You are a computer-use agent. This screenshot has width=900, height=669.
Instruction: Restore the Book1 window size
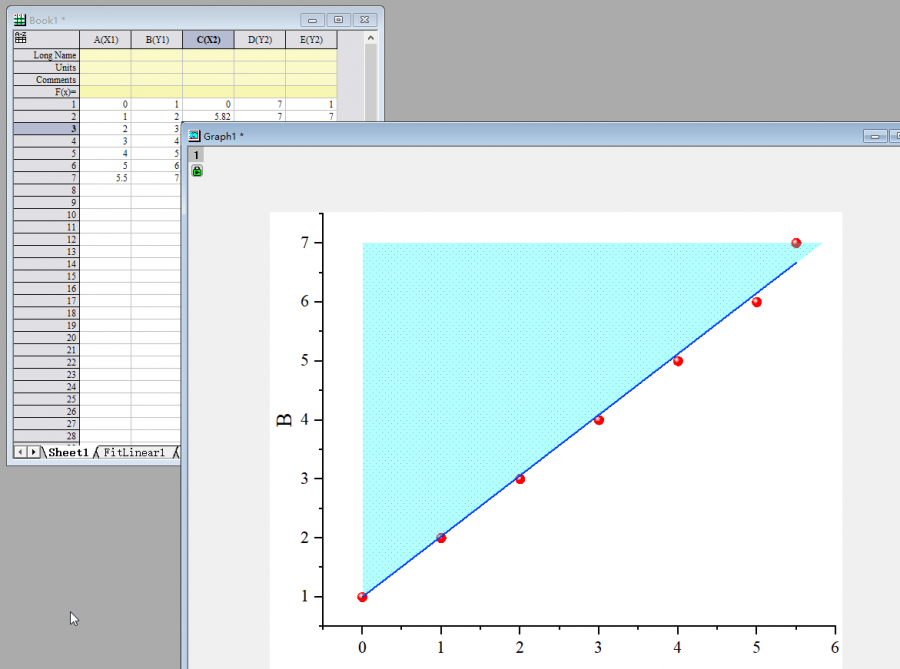point(339,19)
